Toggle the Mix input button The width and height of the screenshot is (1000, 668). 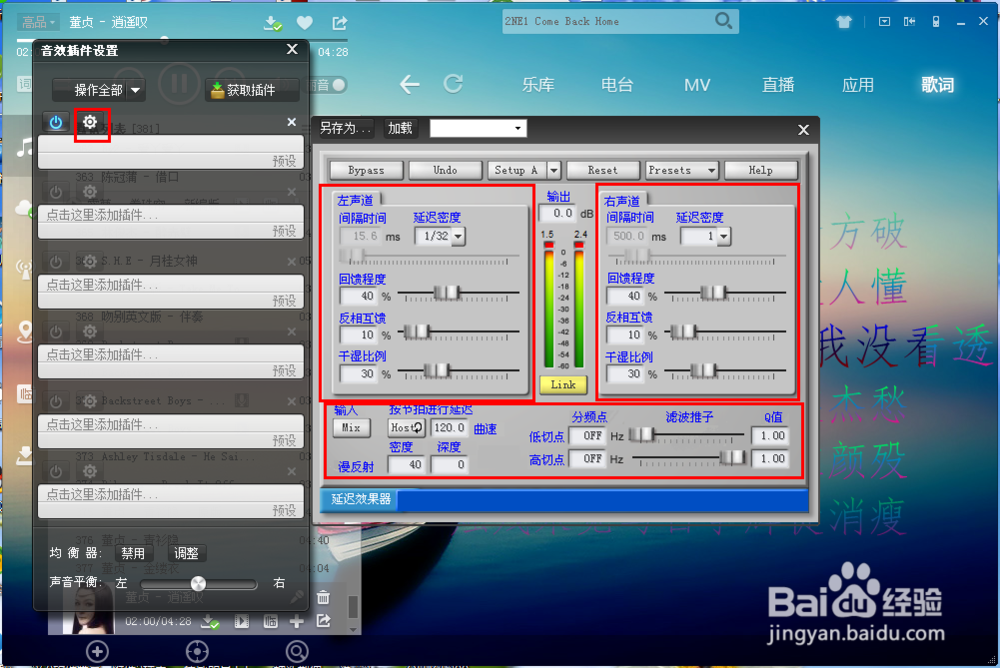click(351, 427)
